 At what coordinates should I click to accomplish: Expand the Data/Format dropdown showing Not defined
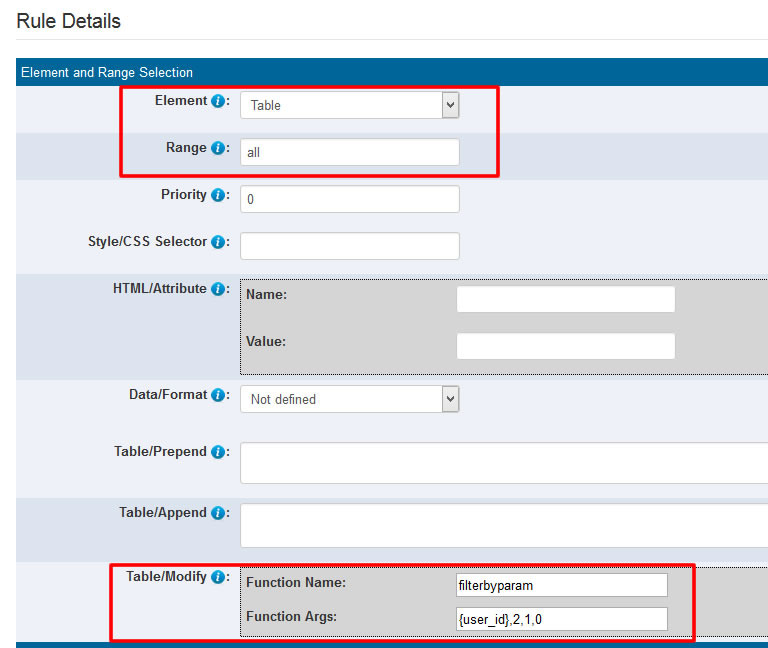tap(349, 399)
